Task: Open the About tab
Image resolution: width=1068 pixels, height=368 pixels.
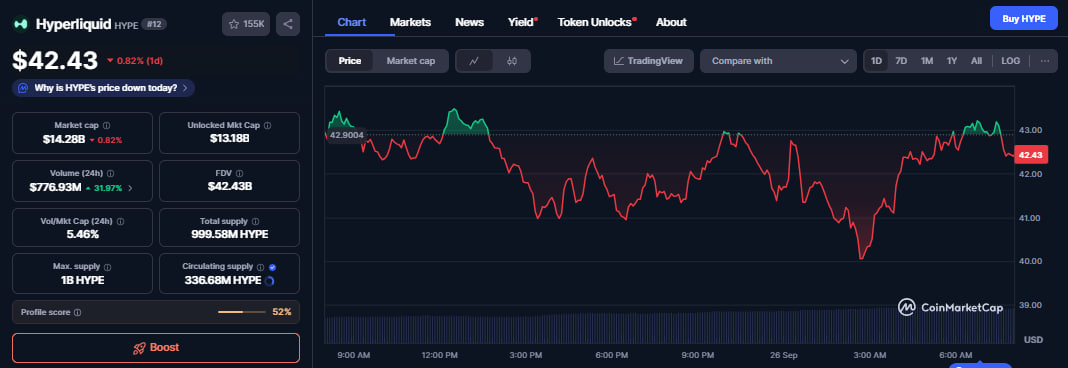Action: click(671, 22)
